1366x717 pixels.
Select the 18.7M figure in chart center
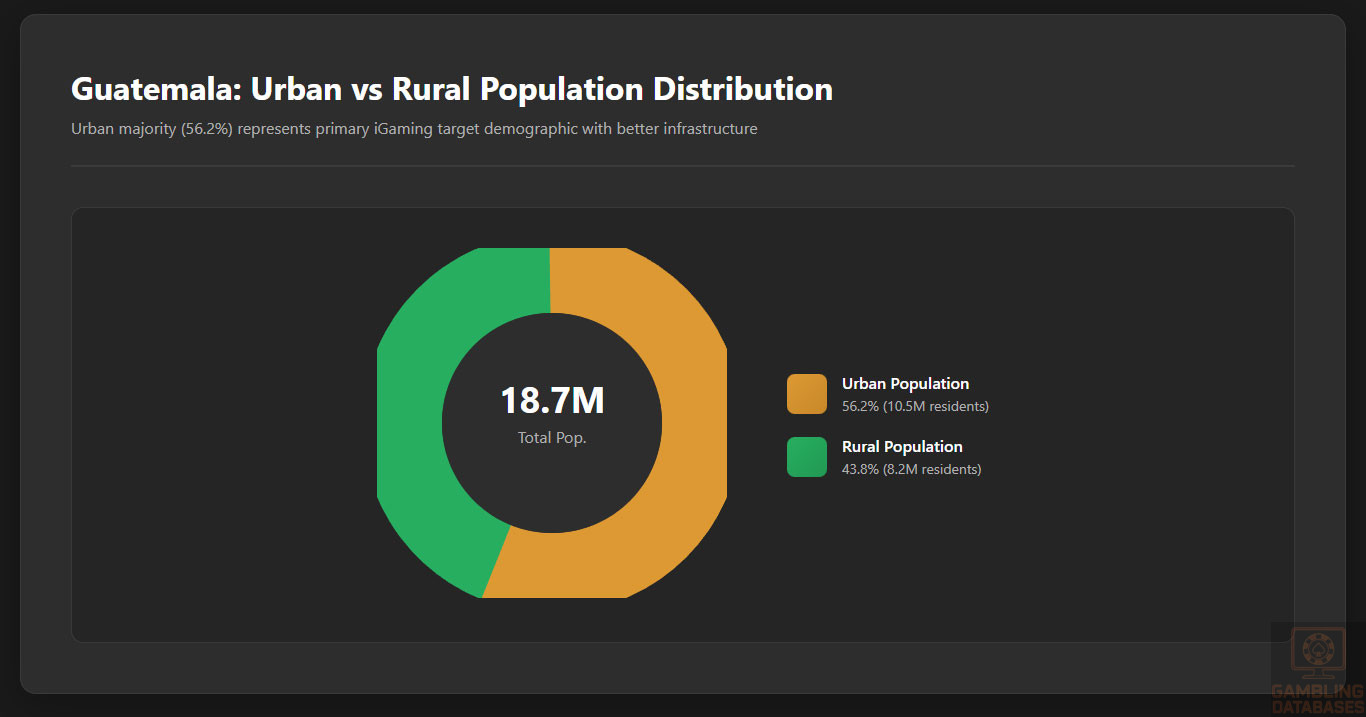click(x=552, y=400)
